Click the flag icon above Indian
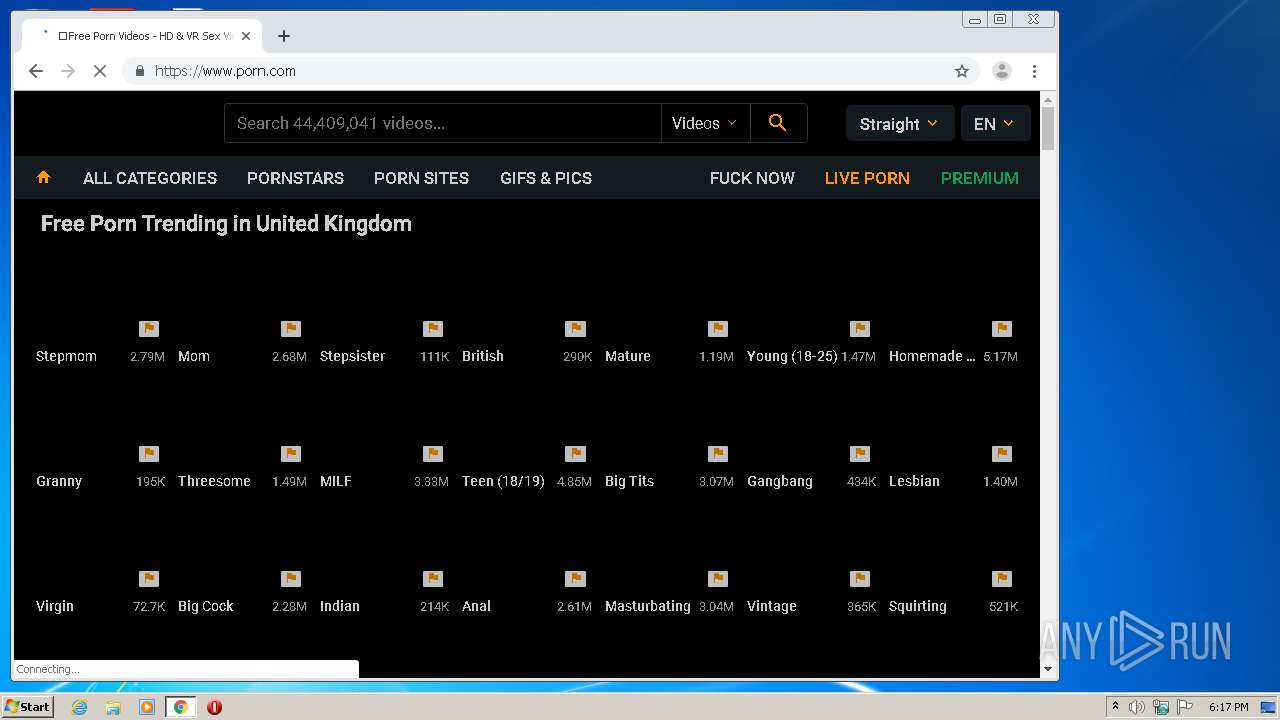 [x=433, y=579]
